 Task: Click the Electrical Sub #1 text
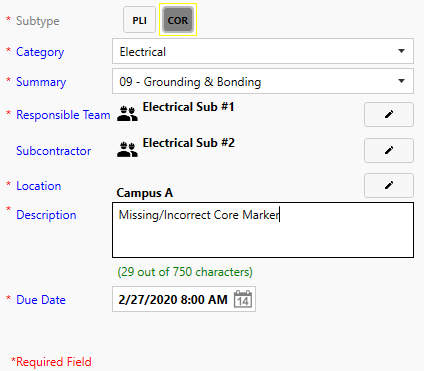[x=188, y=107]
